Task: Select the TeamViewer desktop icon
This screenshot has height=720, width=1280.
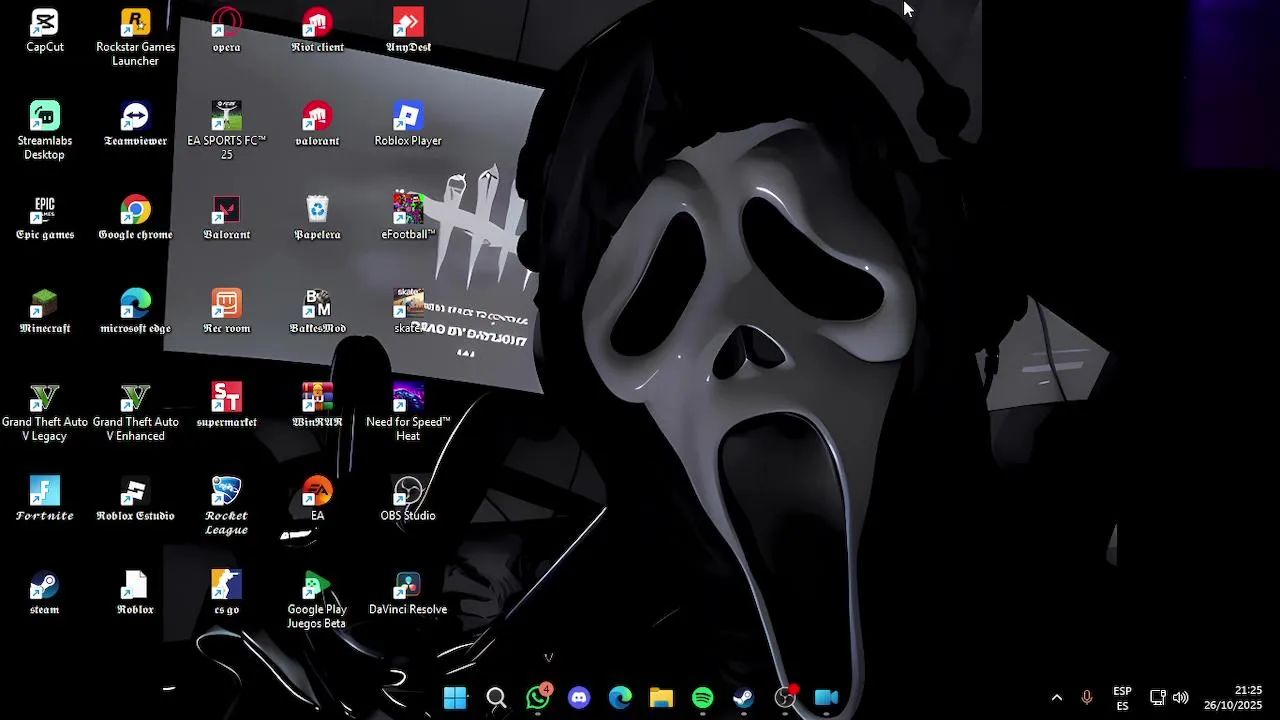Action: point(135,125)
